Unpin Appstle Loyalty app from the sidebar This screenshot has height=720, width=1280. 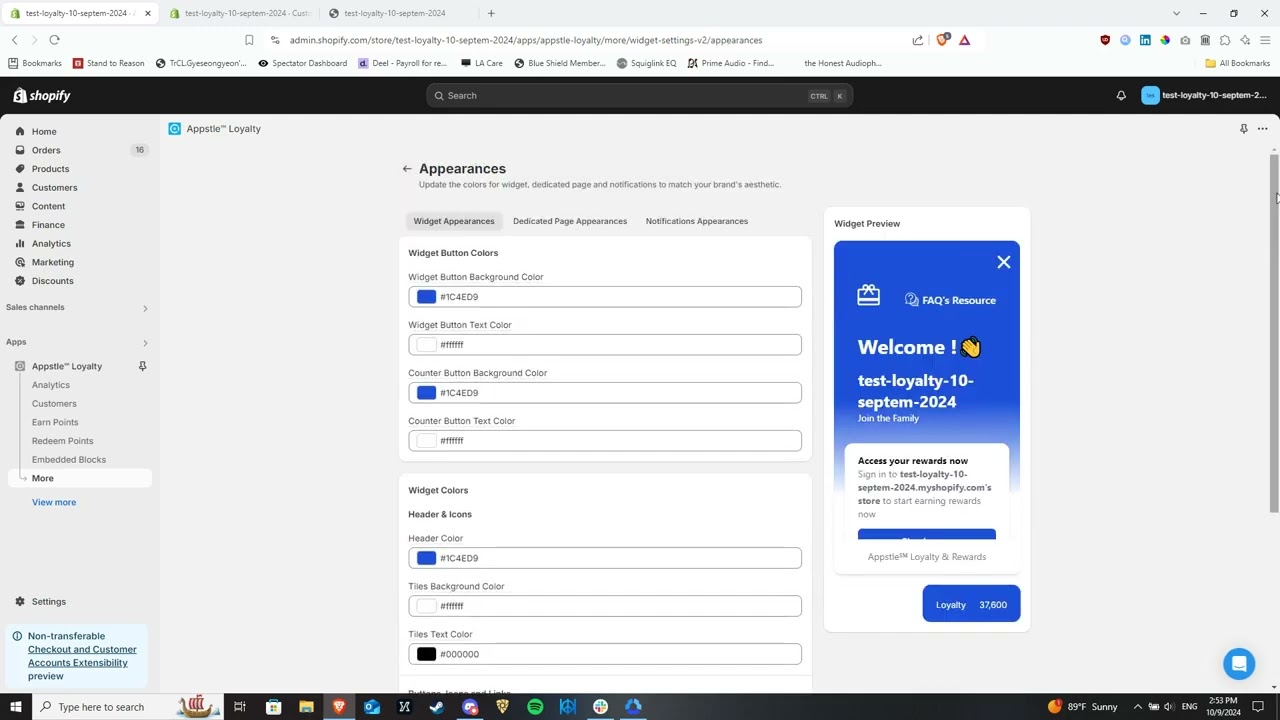pos(142,366)
